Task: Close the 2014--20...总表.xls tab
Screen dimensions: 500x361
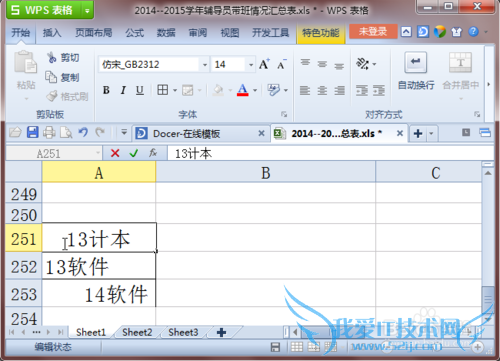Action: pos(400,133)
